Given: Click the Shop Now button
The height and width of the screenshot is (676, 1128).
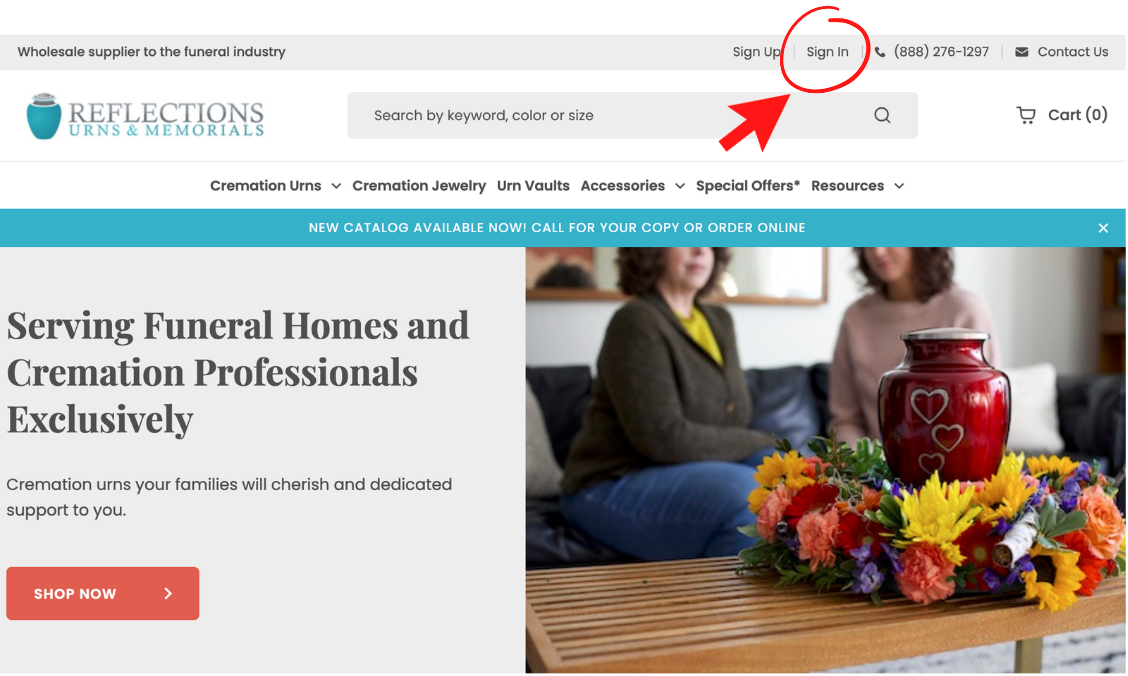Looking at the screenshot, I should 103,593.
